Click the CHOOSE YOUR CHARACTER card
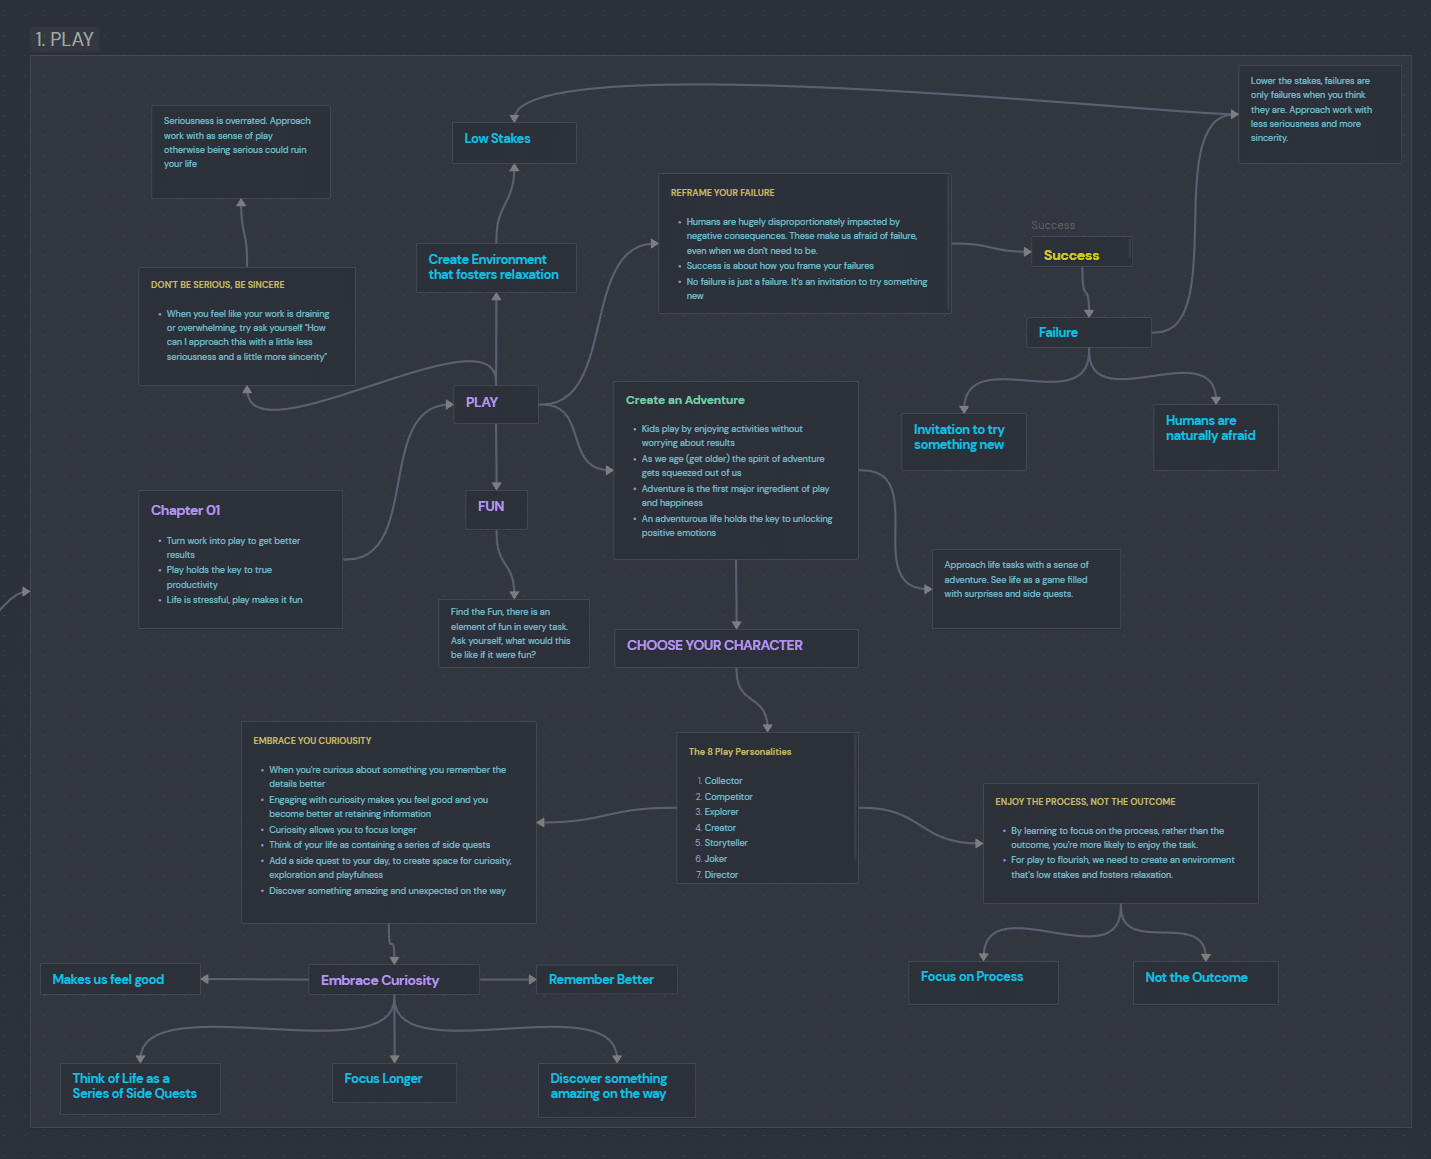Image resolution: width=1431 pixels, height=1159 pixels. (x=736, y=648)
